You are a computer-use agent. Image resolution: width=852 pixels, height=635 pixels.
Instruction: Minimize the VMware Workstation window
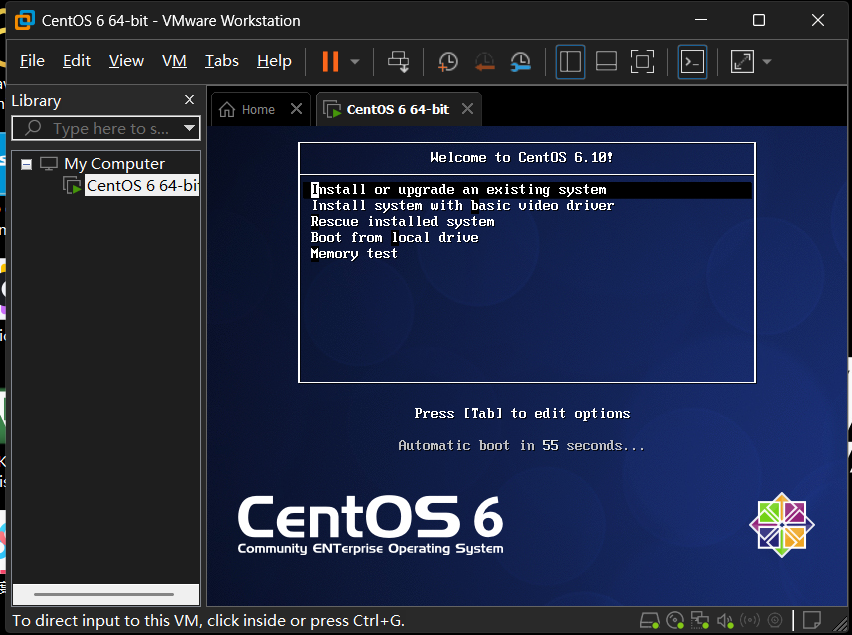pos(701,20)
